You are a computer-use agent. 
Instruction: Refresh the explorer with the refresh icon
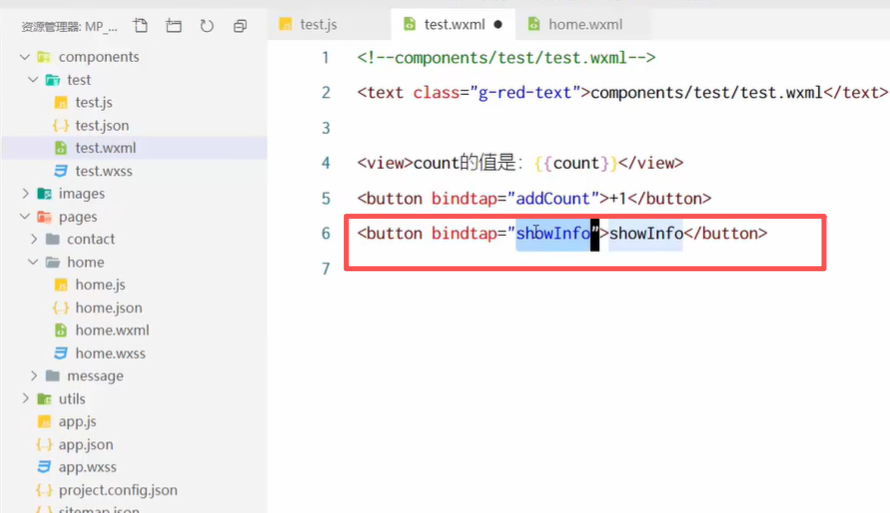click(x=207, y=26)
